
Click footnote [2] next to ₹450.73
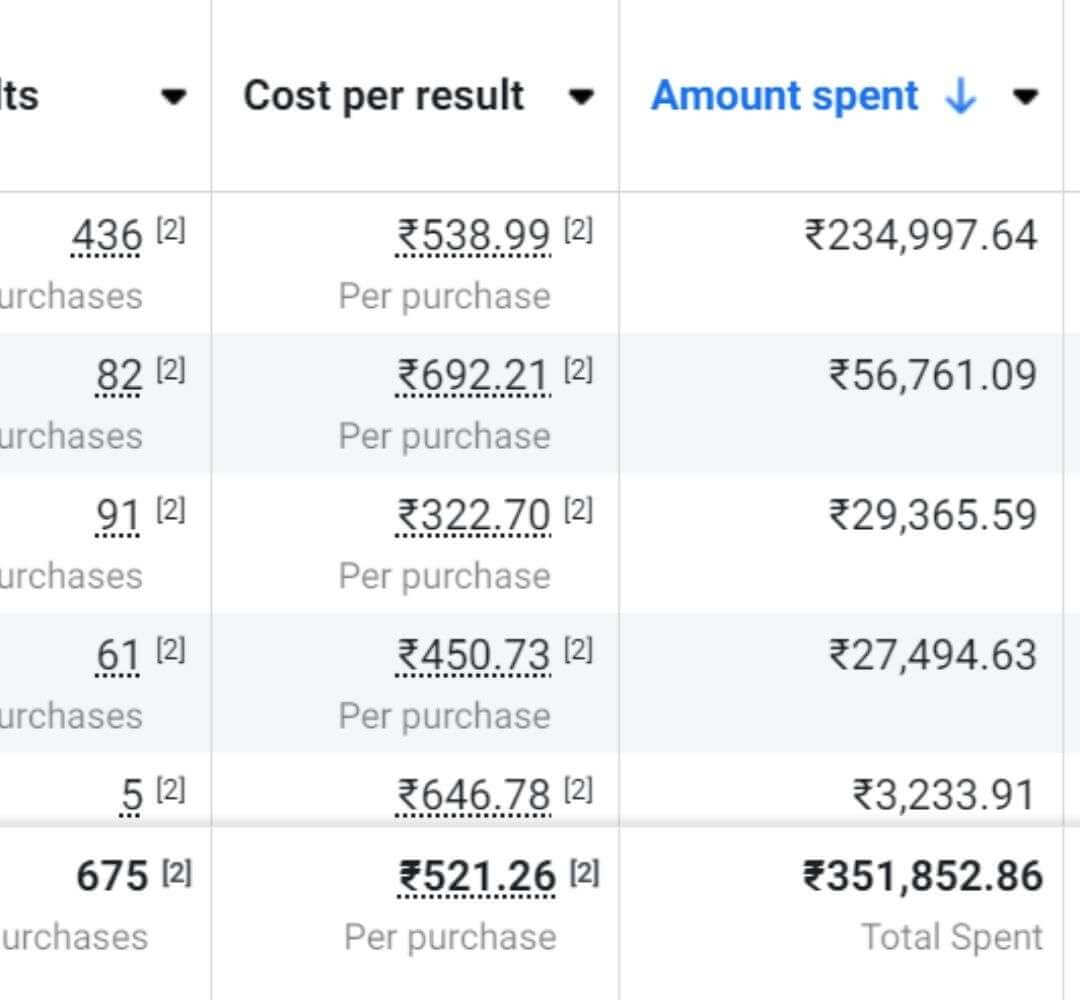pyautogui.click(x=579, y=649)
